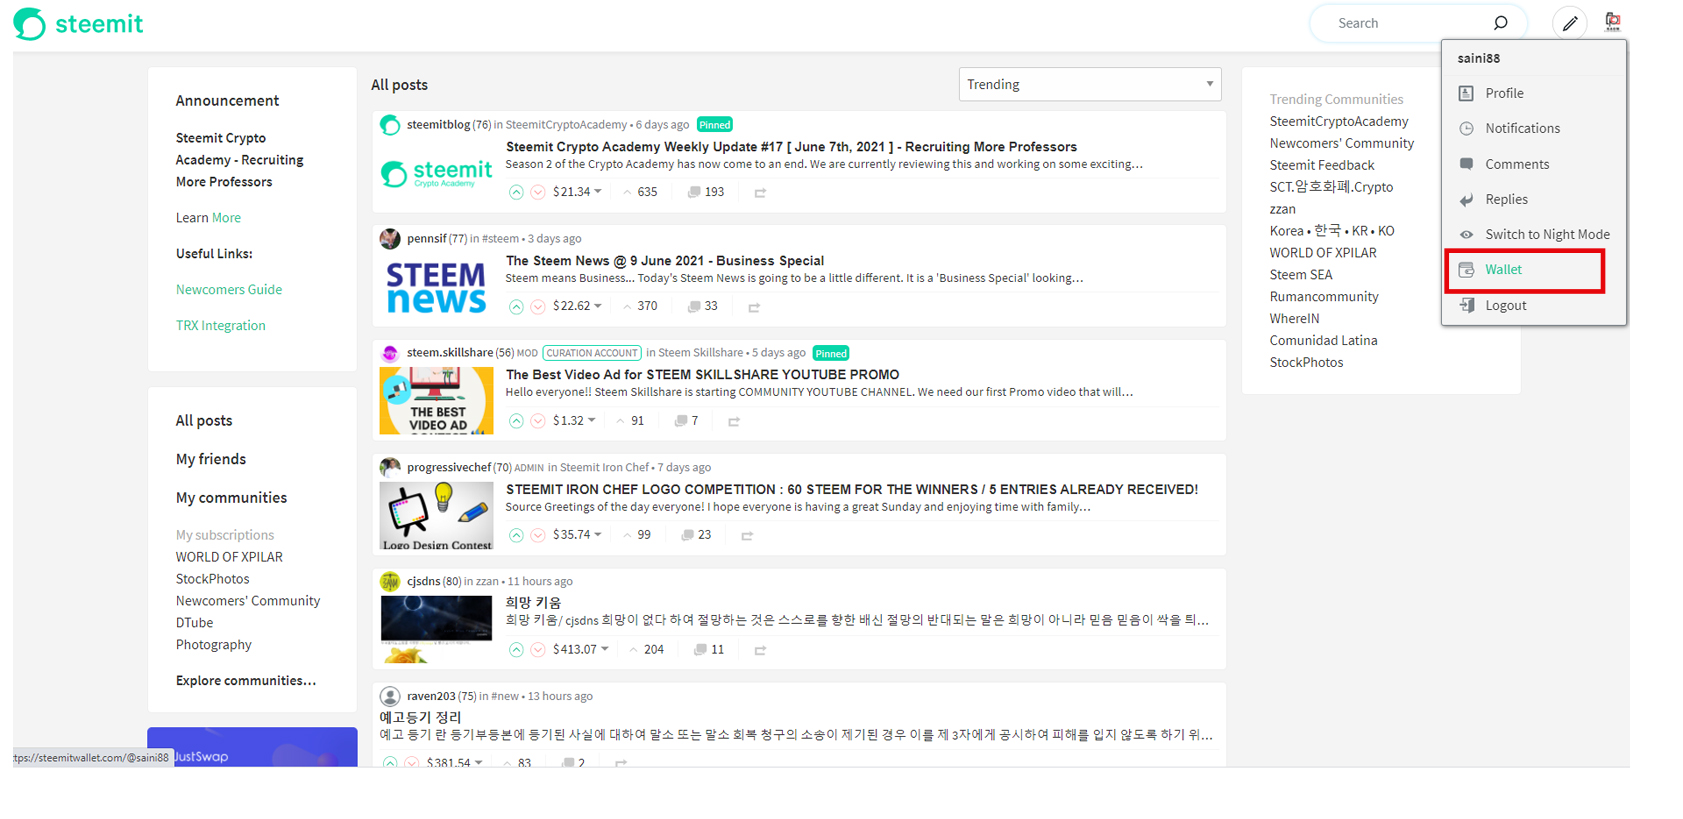Upvote the Steemit Crypto Academy Weekly Update post
The image size is (1683, 819).
[516, 192]
